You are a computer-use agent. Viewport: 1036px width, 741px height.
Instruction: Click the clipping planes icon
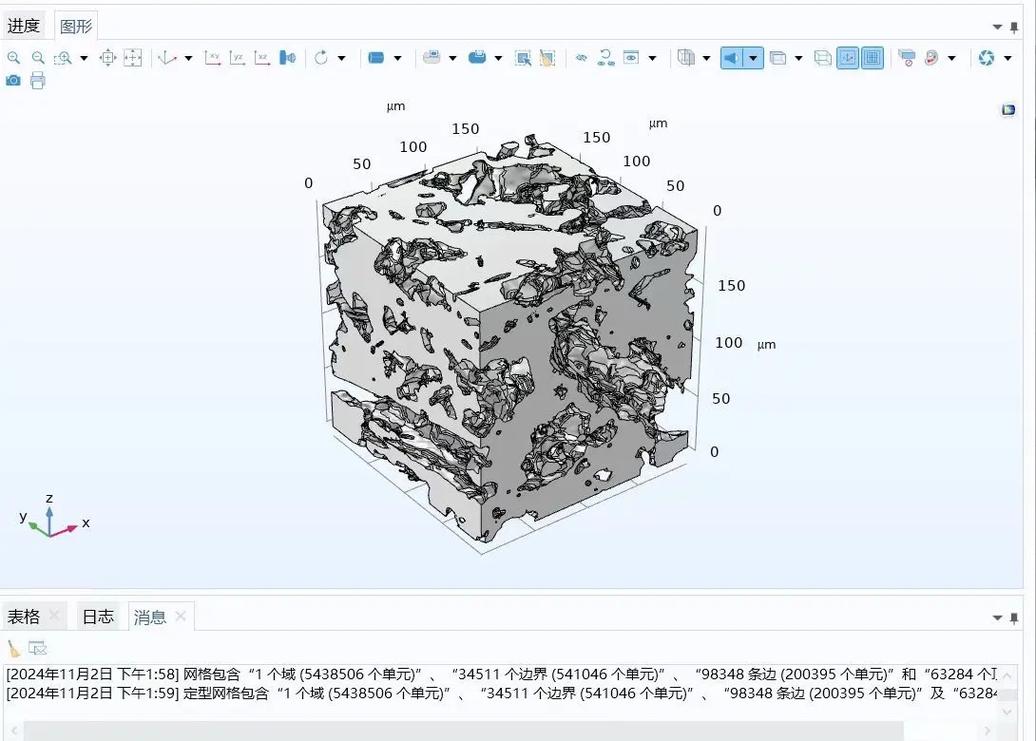(686, 58)
